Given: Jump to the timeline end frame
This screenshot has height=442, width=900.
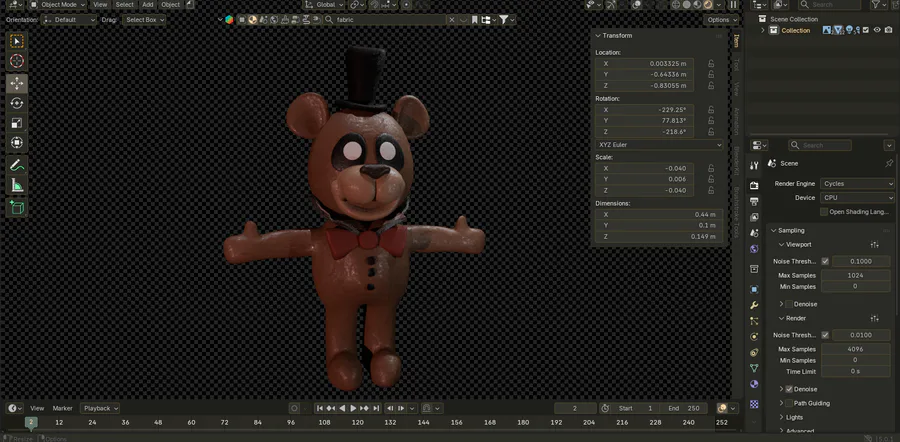Looking at the screenshot, I should (x=376, y=408).
